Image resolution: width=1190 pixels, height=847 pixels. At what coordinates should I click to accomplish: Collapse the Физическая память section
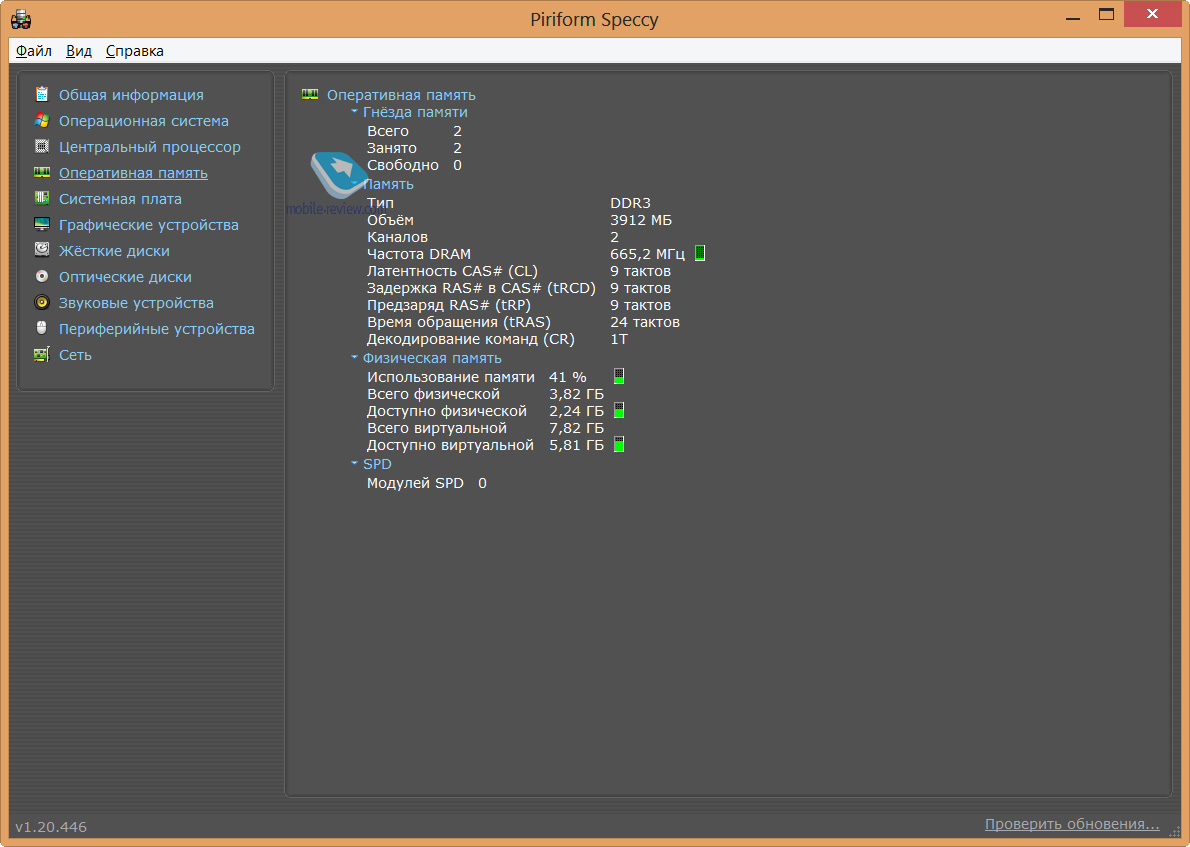354,357
